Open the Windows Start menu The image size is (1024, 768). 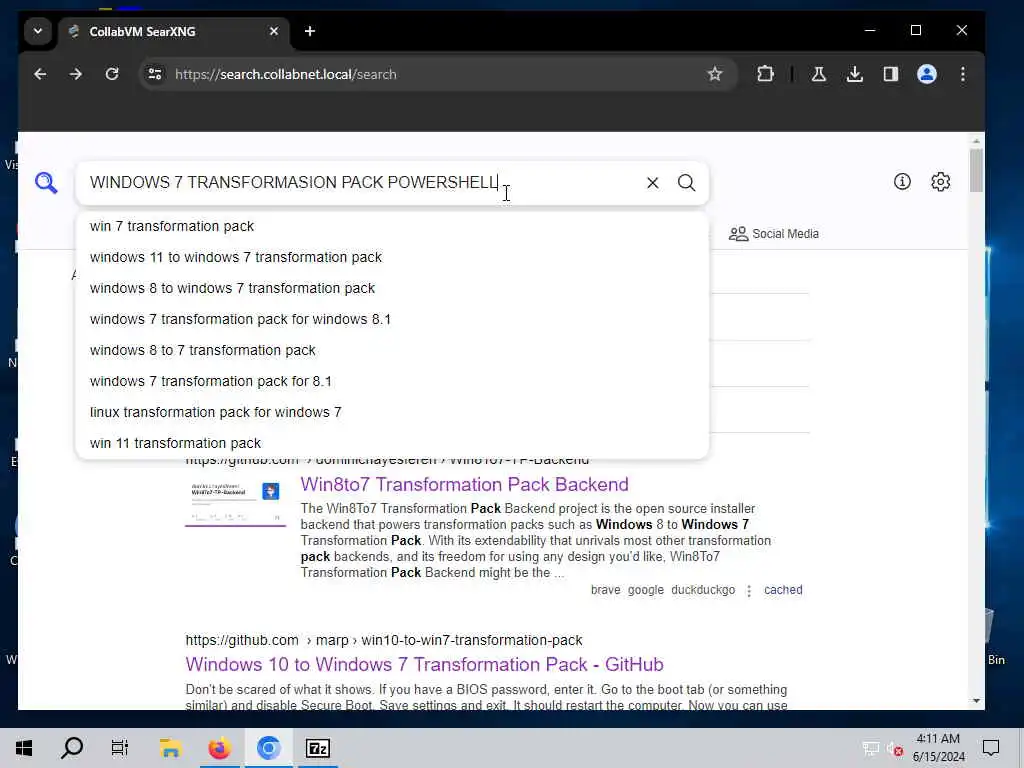24,748
